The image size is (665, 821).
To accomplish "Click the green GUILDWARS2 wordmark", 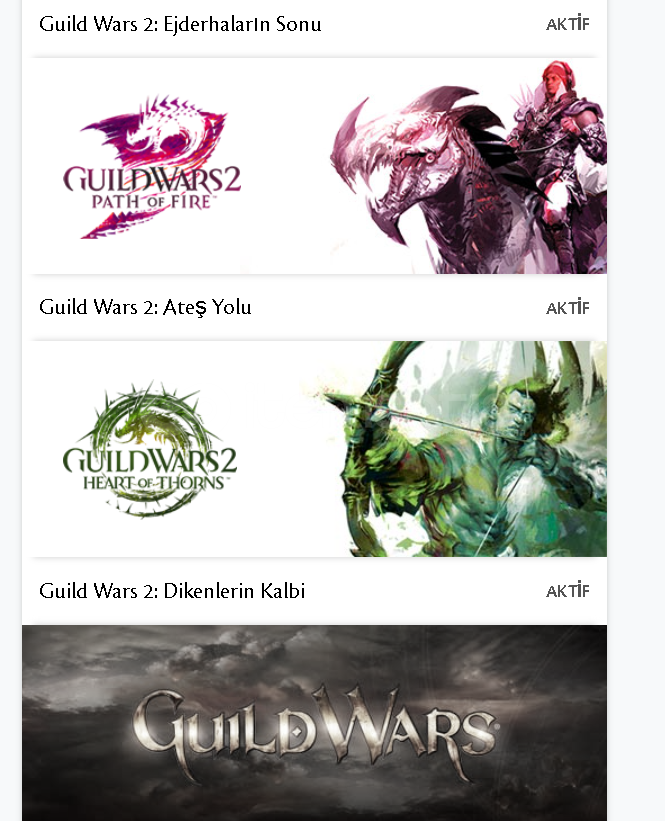I will point(150,460).
